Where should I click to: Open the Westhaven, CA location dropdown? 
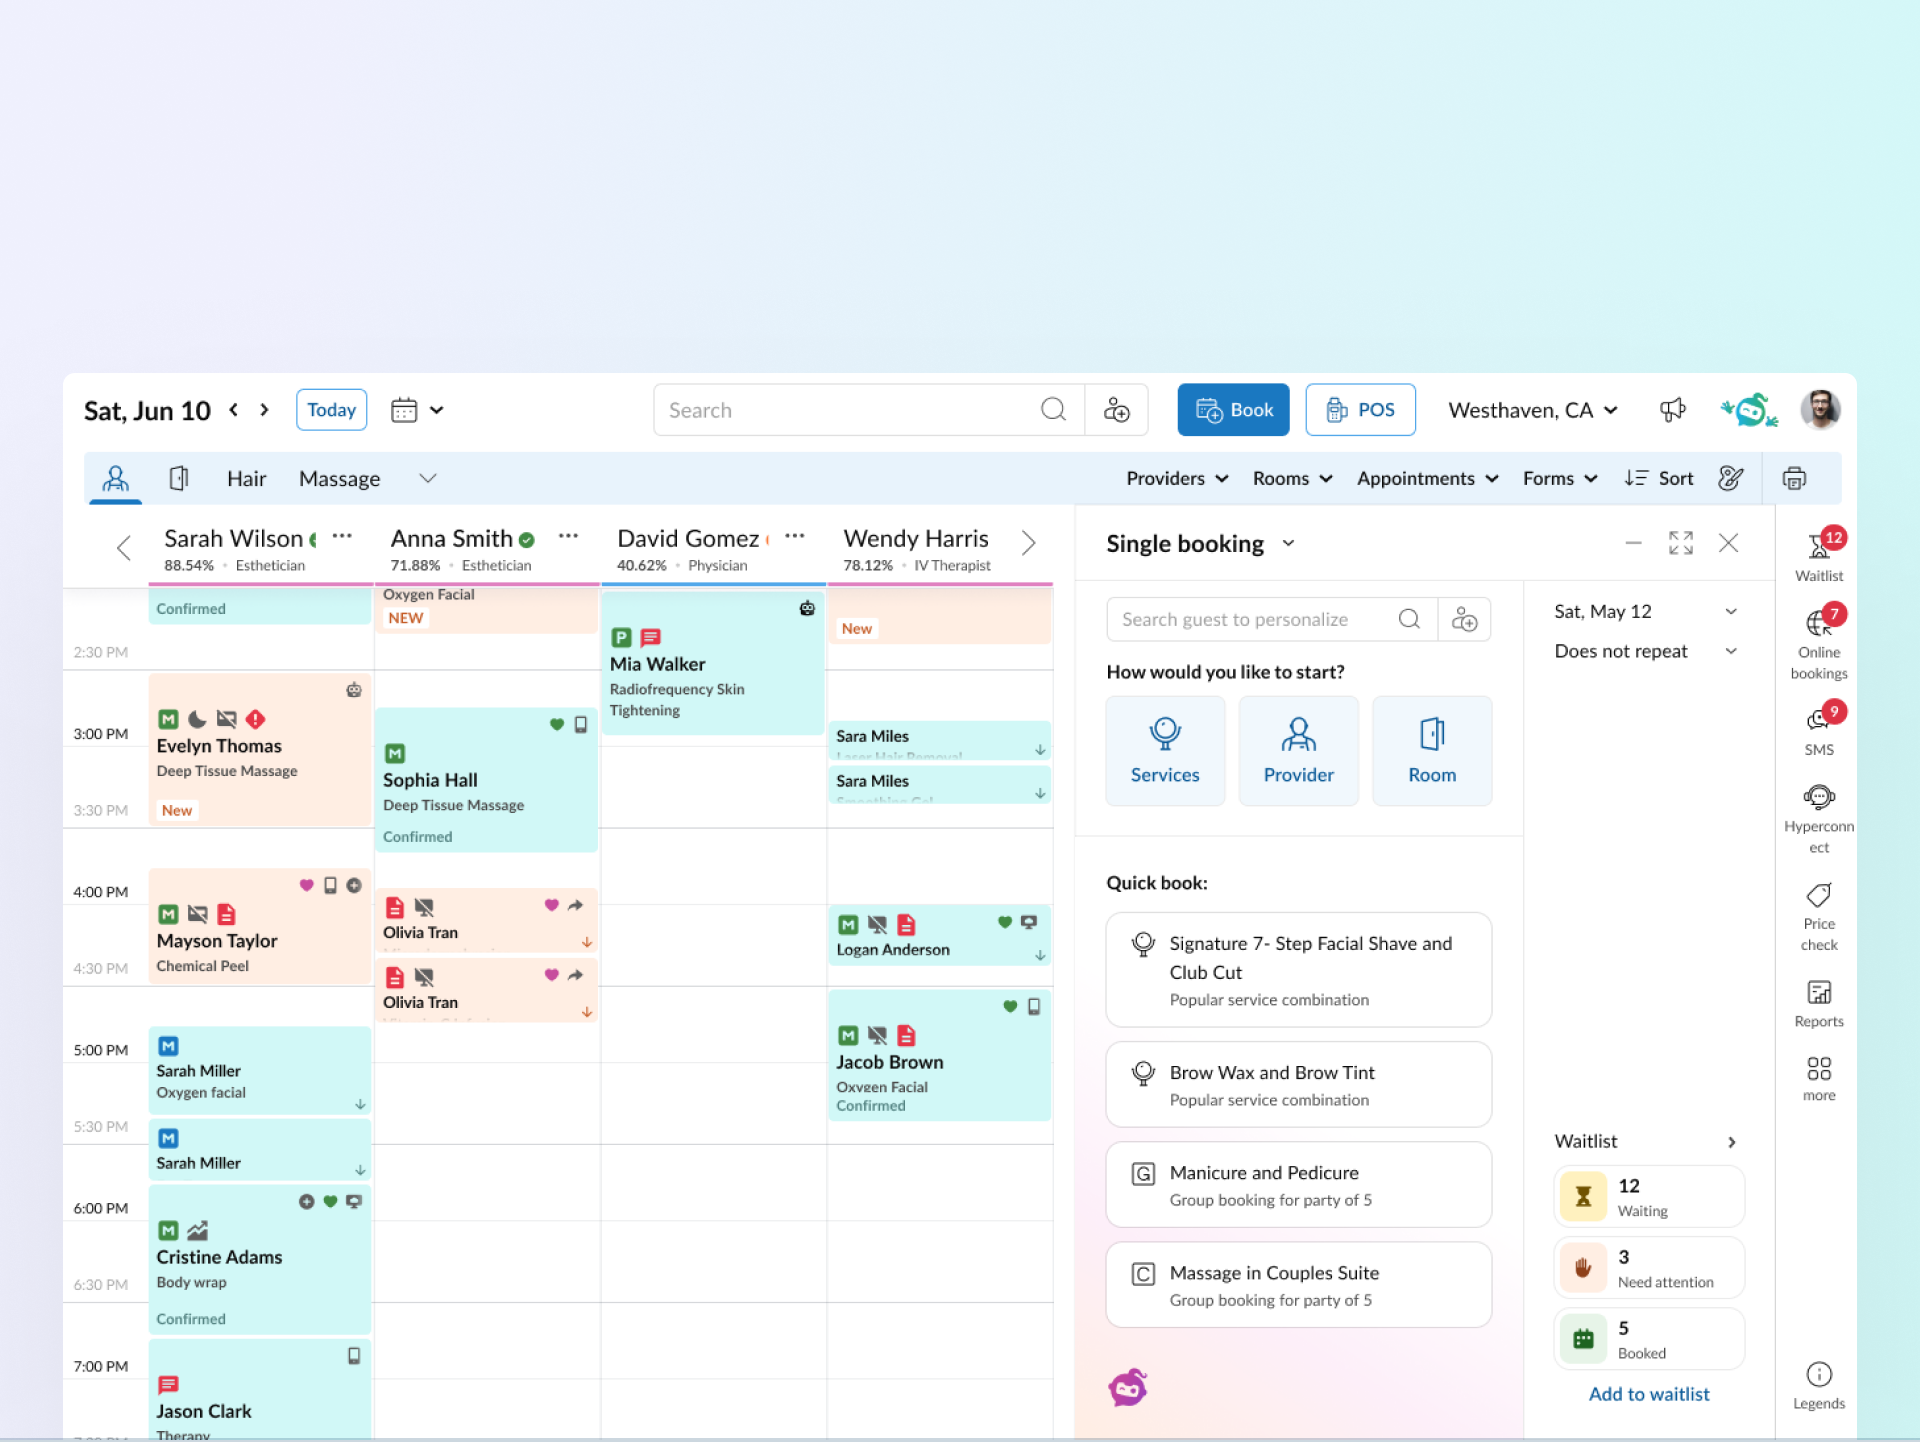(1533, 410)
